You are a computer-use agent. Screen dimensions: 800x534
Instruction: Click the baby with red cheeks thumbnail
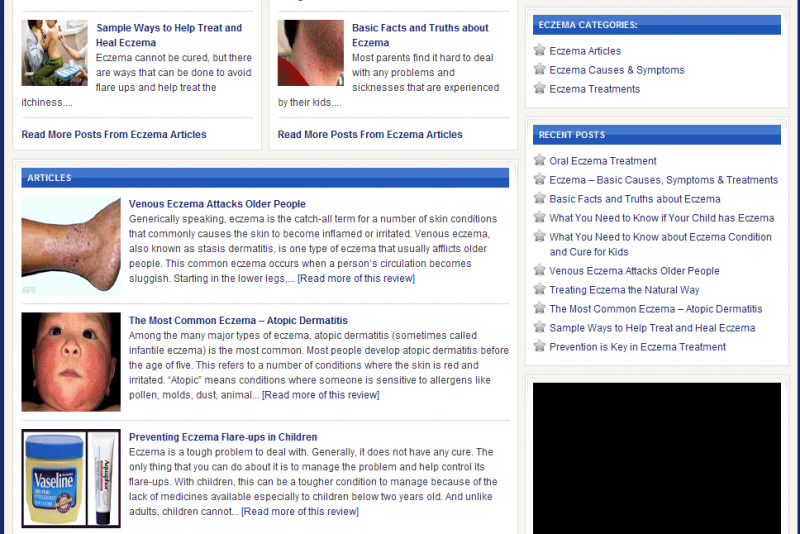[x=71, y=362]
